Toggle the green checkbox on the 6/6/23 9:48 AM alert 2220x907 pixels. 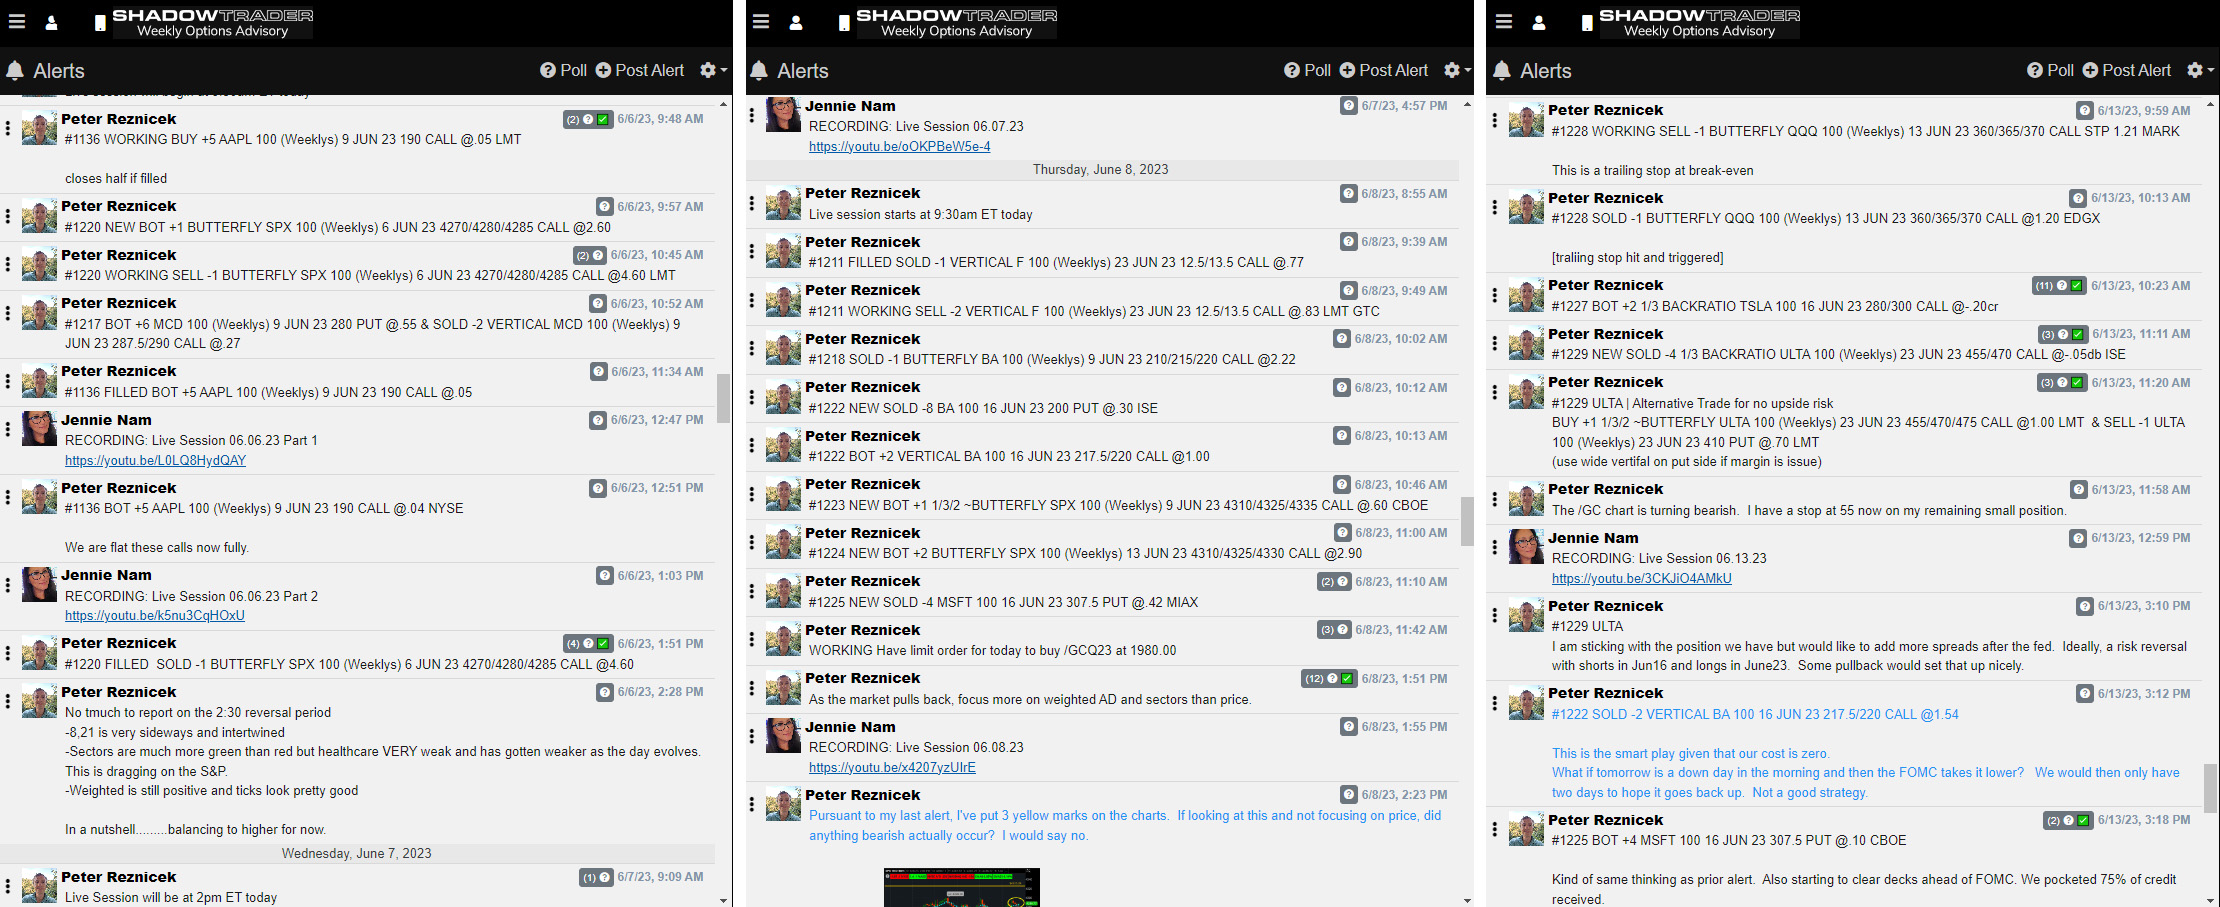tap(603, 119)
